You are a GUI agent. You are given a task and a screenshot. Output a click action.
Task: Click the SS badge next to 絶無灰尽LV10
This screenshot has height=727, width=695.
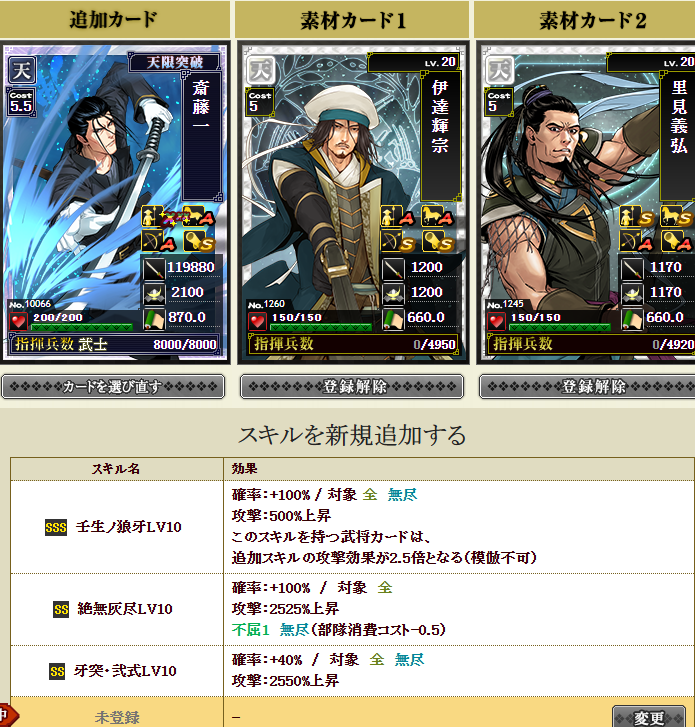coord(61,609)
